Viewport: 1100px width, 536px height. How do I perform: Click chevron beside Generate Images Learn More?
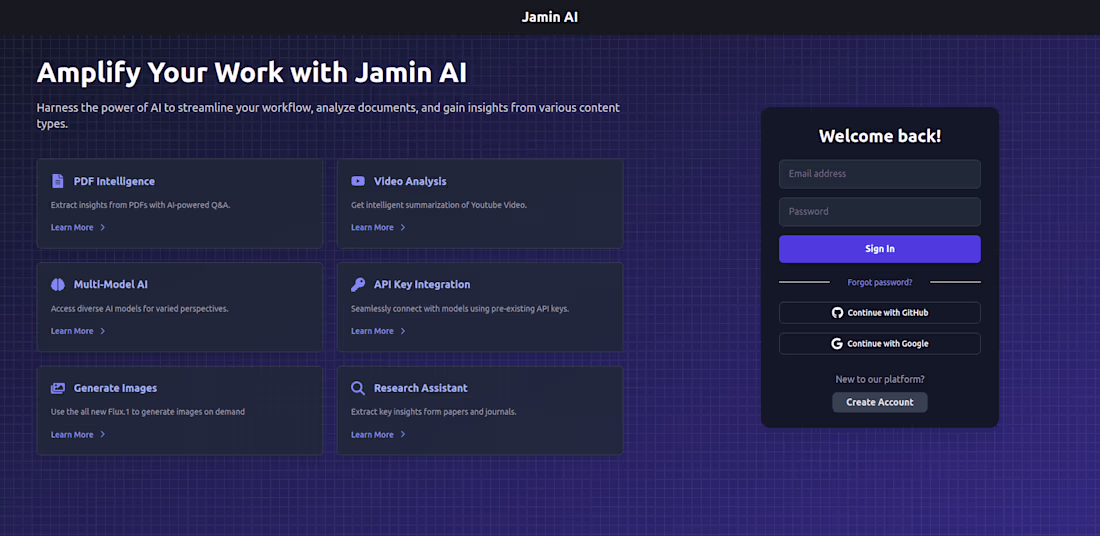tap(102, 435)
